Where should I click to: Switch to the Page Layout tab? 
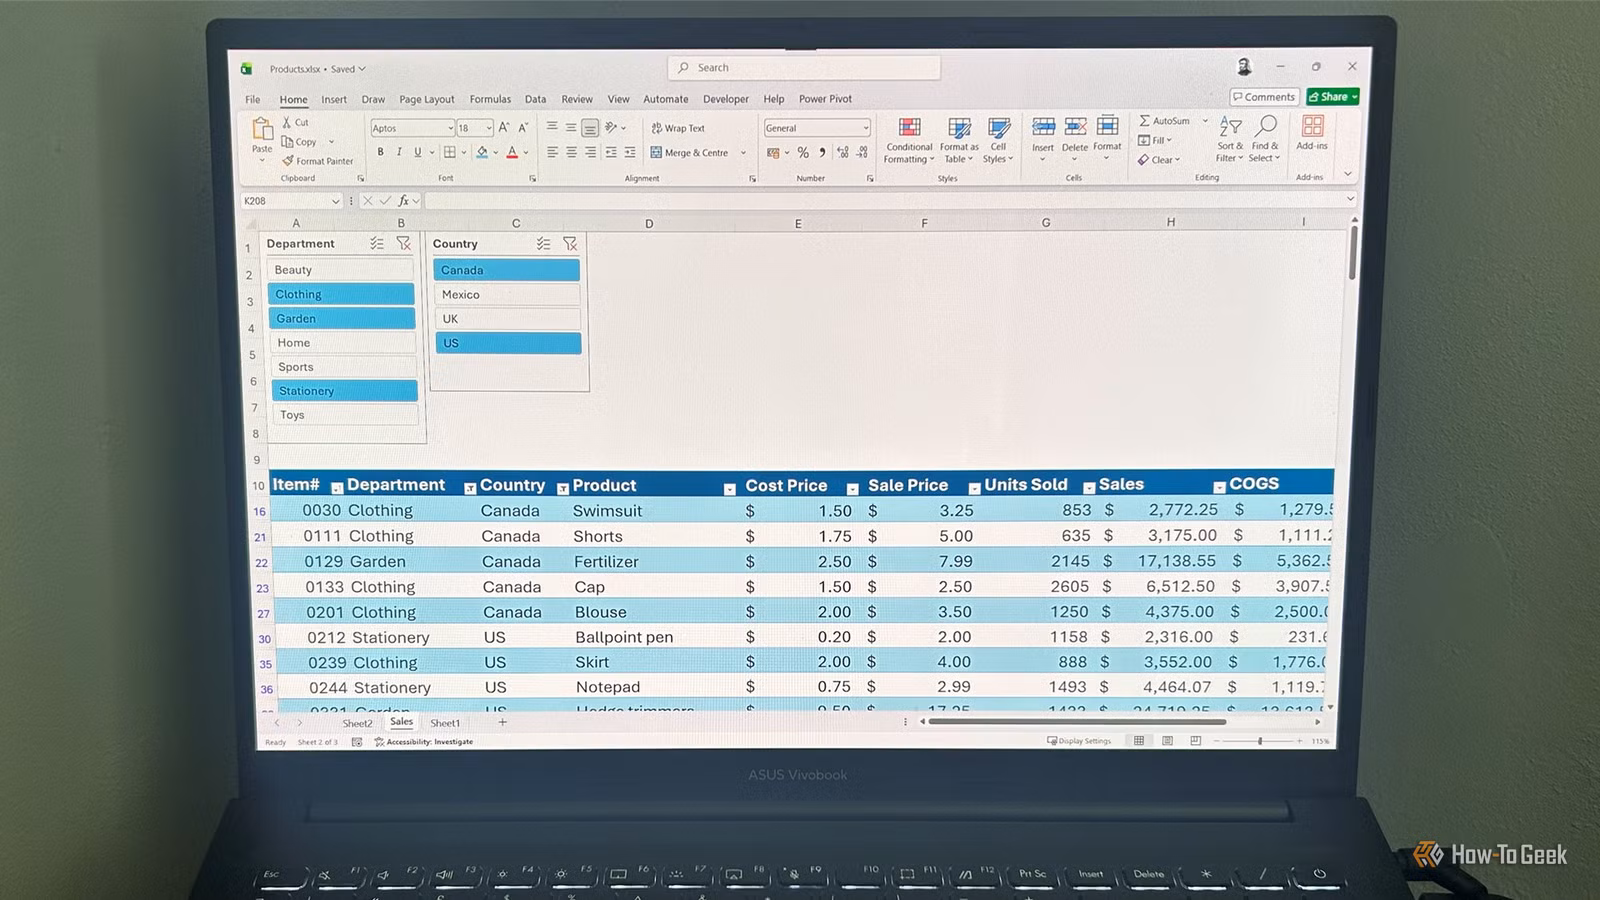tap(426, 99)
